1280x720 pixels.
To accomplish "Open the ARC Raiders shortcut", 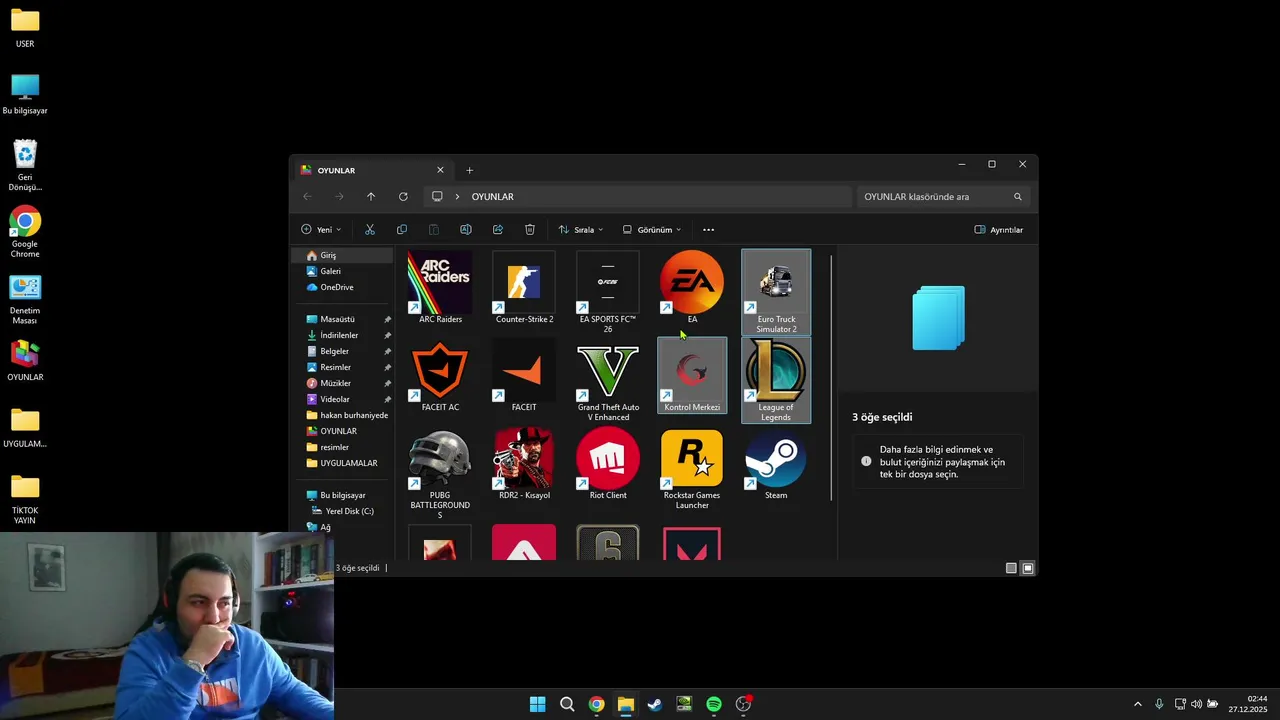I will click(x=440, y=288).
